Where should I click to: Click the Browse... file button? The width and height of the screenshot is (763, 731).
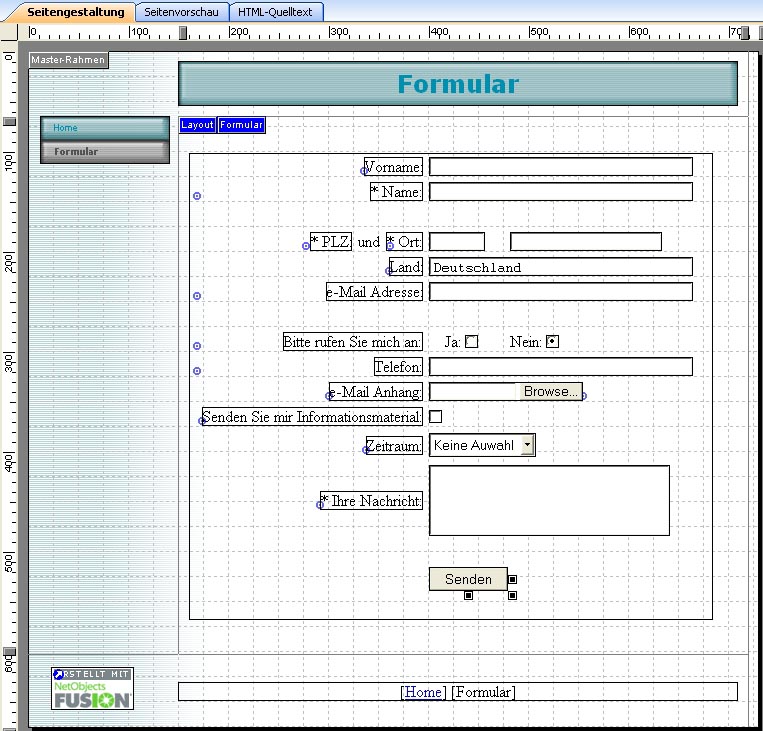(550, 392)
